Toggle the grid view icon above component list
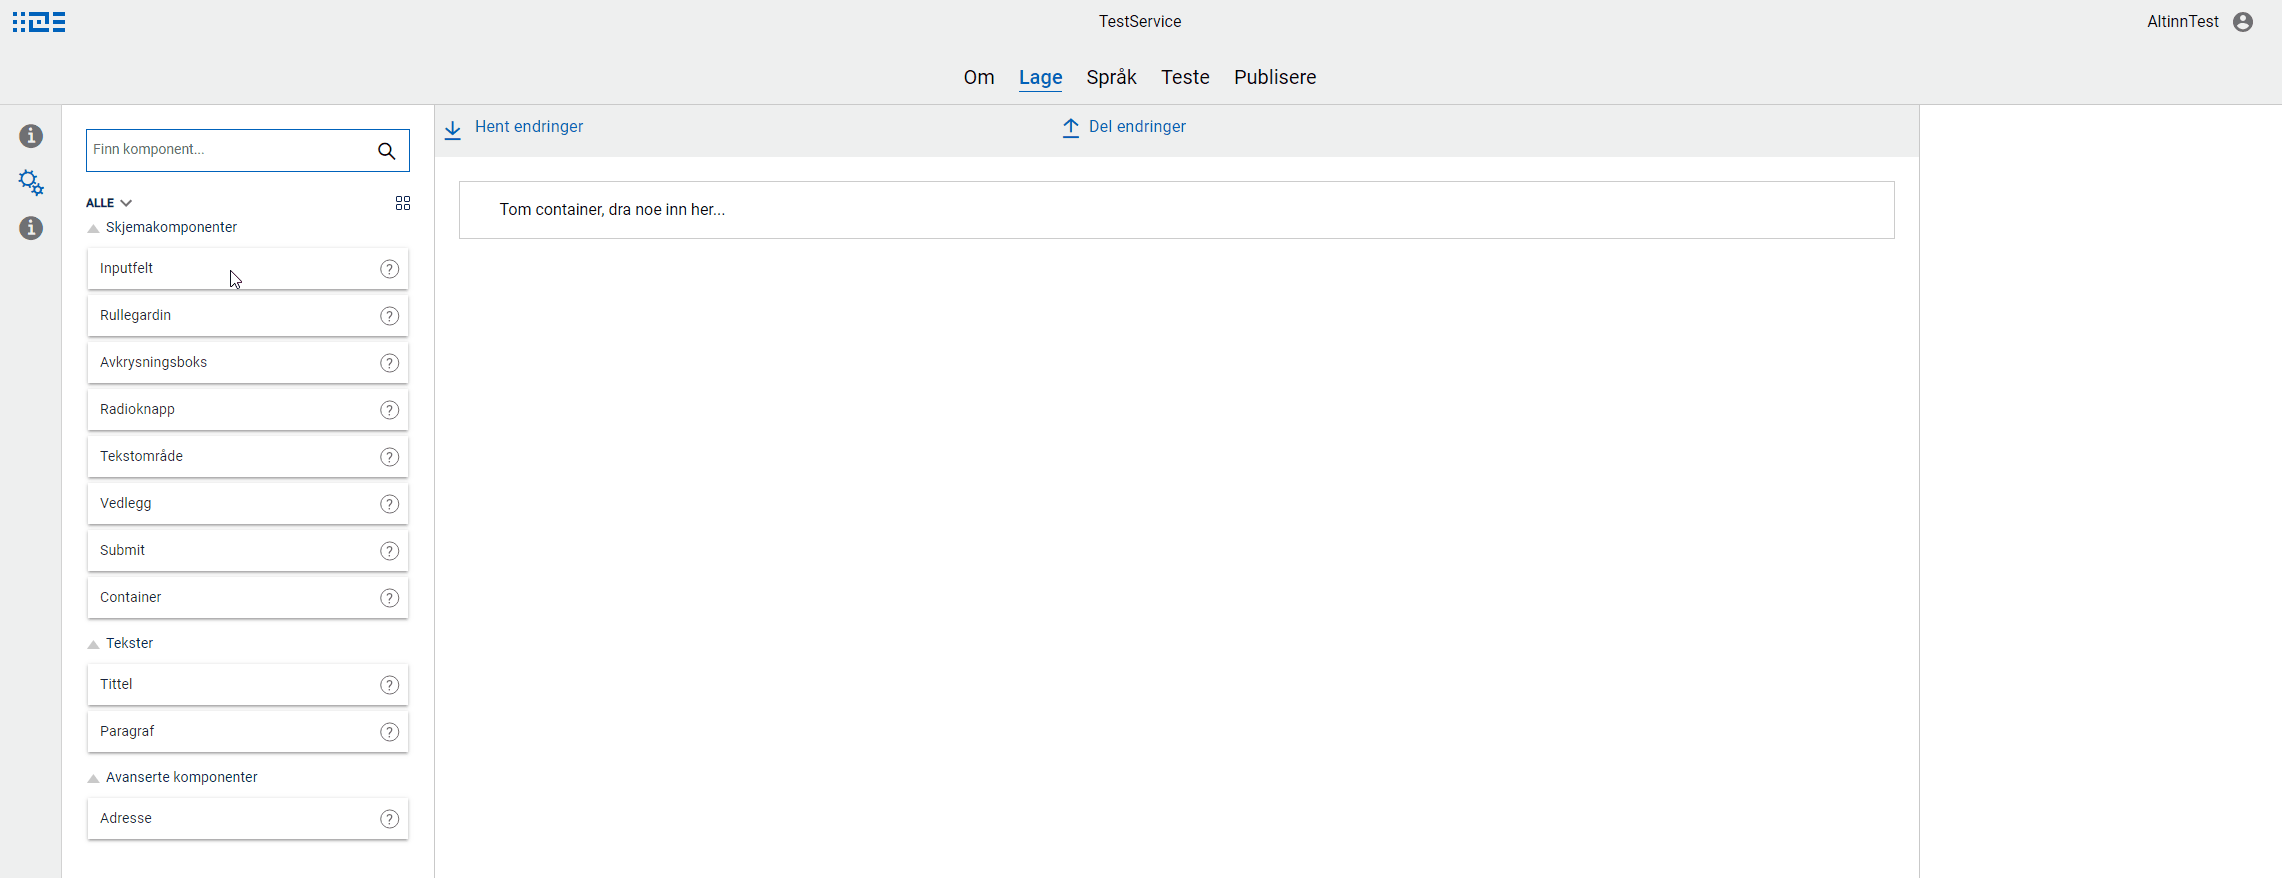The image size is (2282, 878). pos(403,203)
